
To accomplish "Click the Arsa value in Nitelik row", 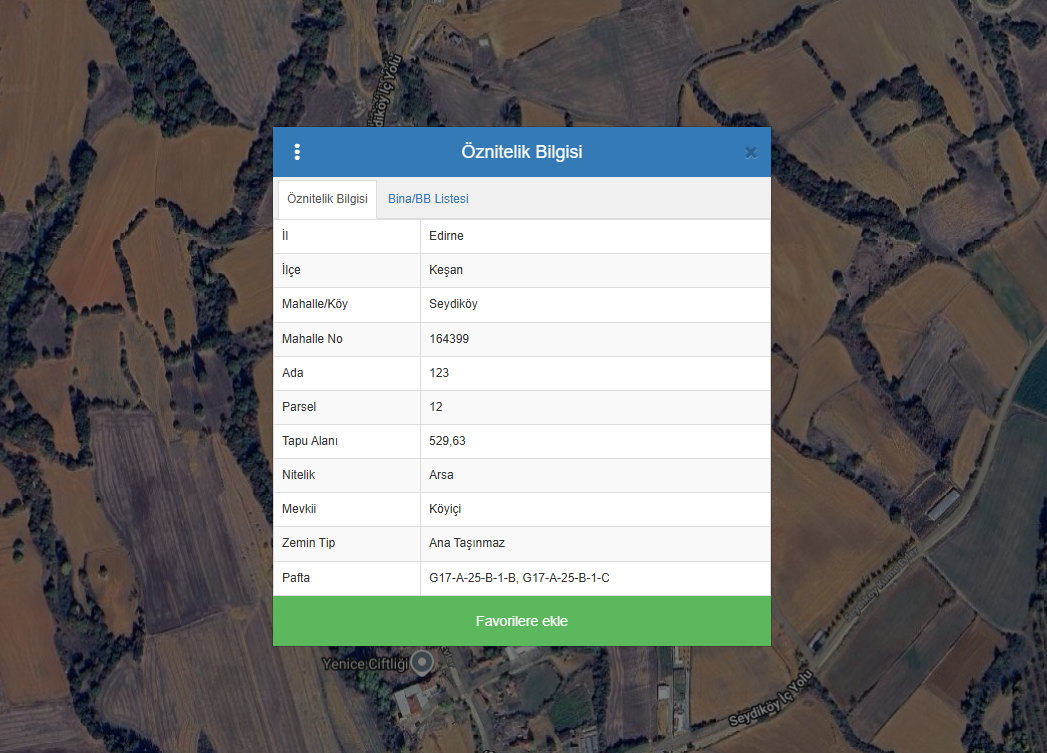I will tap(441, 475).
